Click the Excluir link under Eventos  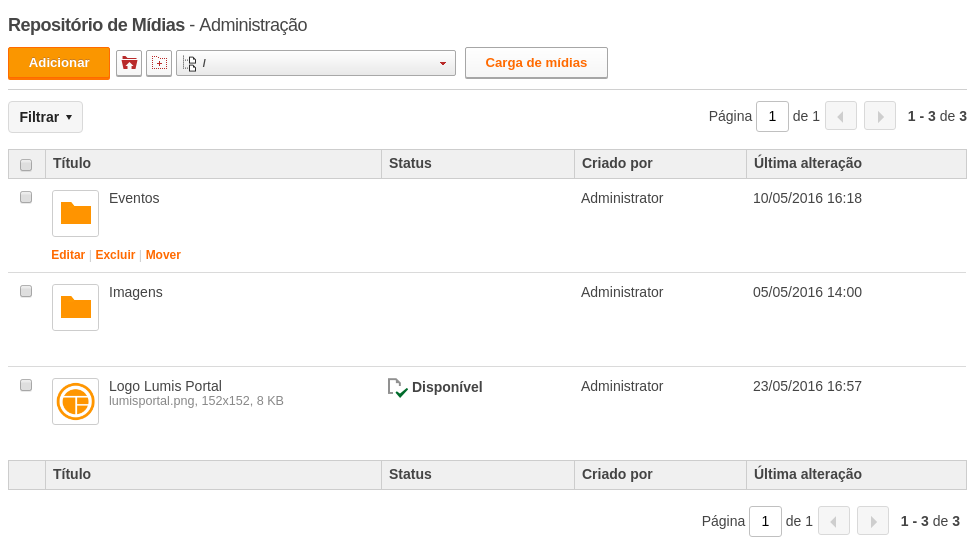(115, 255)
